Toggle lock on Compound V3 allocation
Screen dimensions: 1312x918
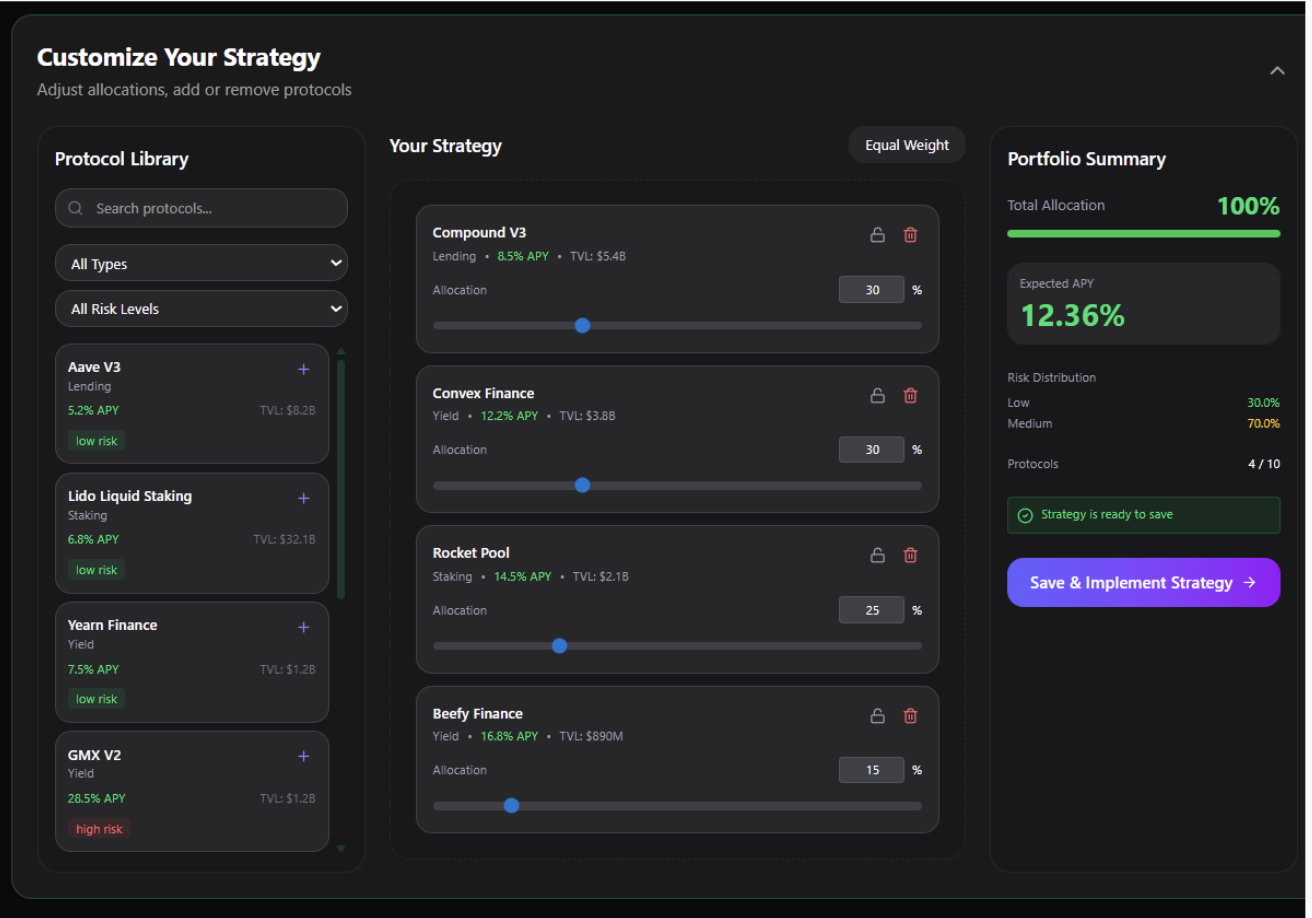pos(877,235)
